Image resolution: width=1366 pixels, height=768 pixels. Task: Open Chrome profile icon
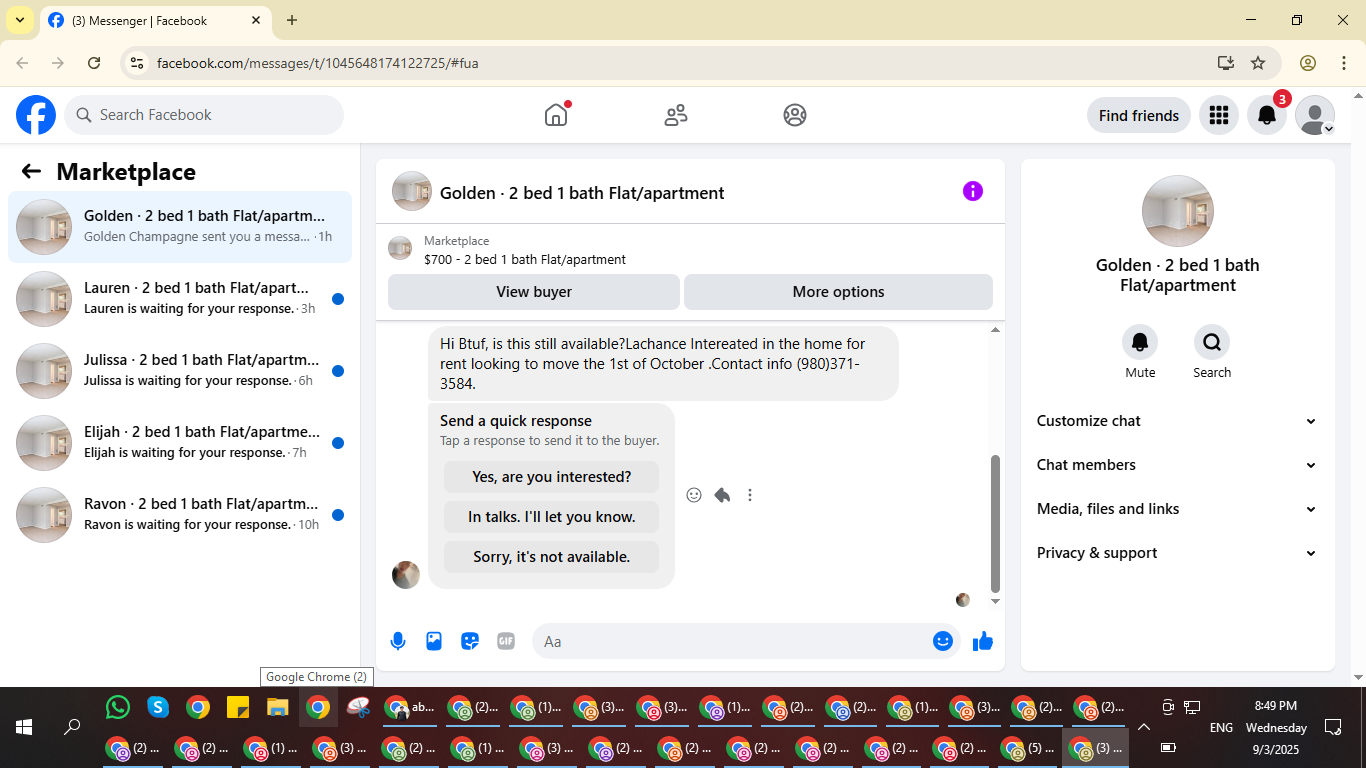1308,63
